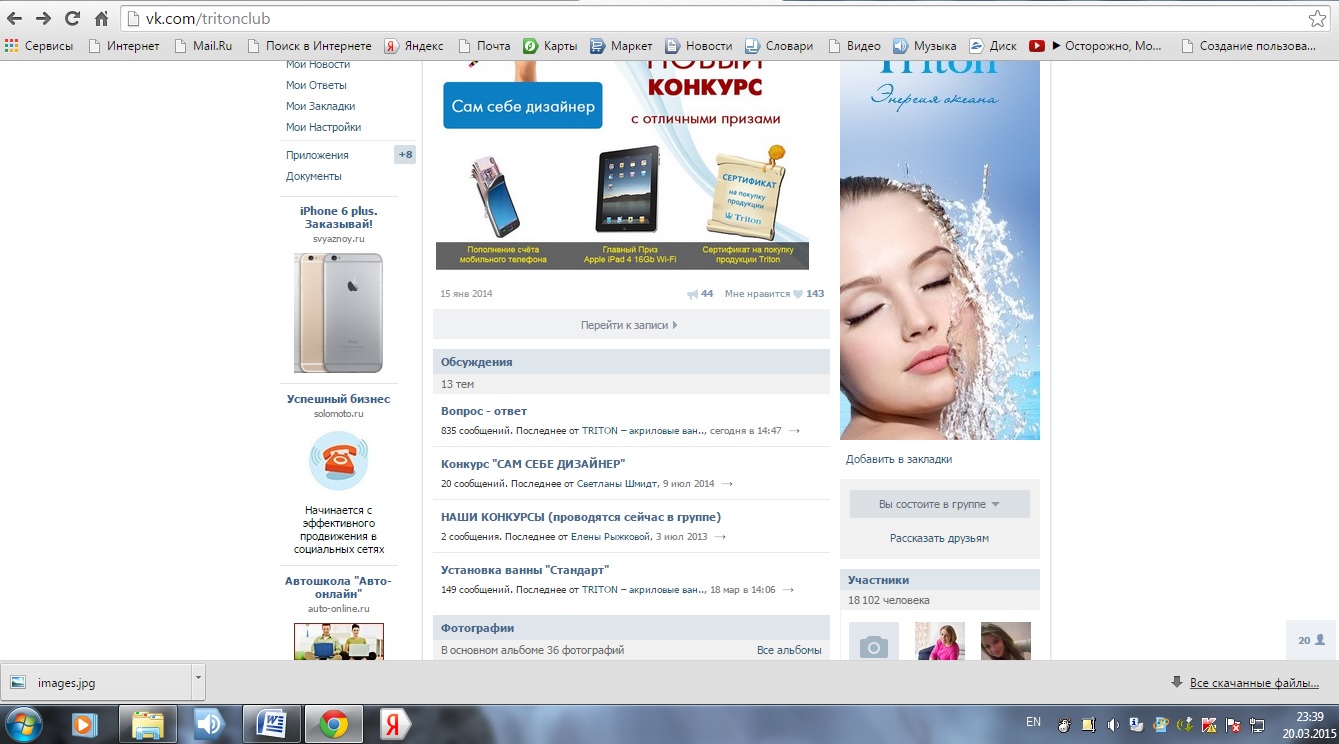
Task: Click the Сам себе дизайнер blue banner button
Action: 523,106
